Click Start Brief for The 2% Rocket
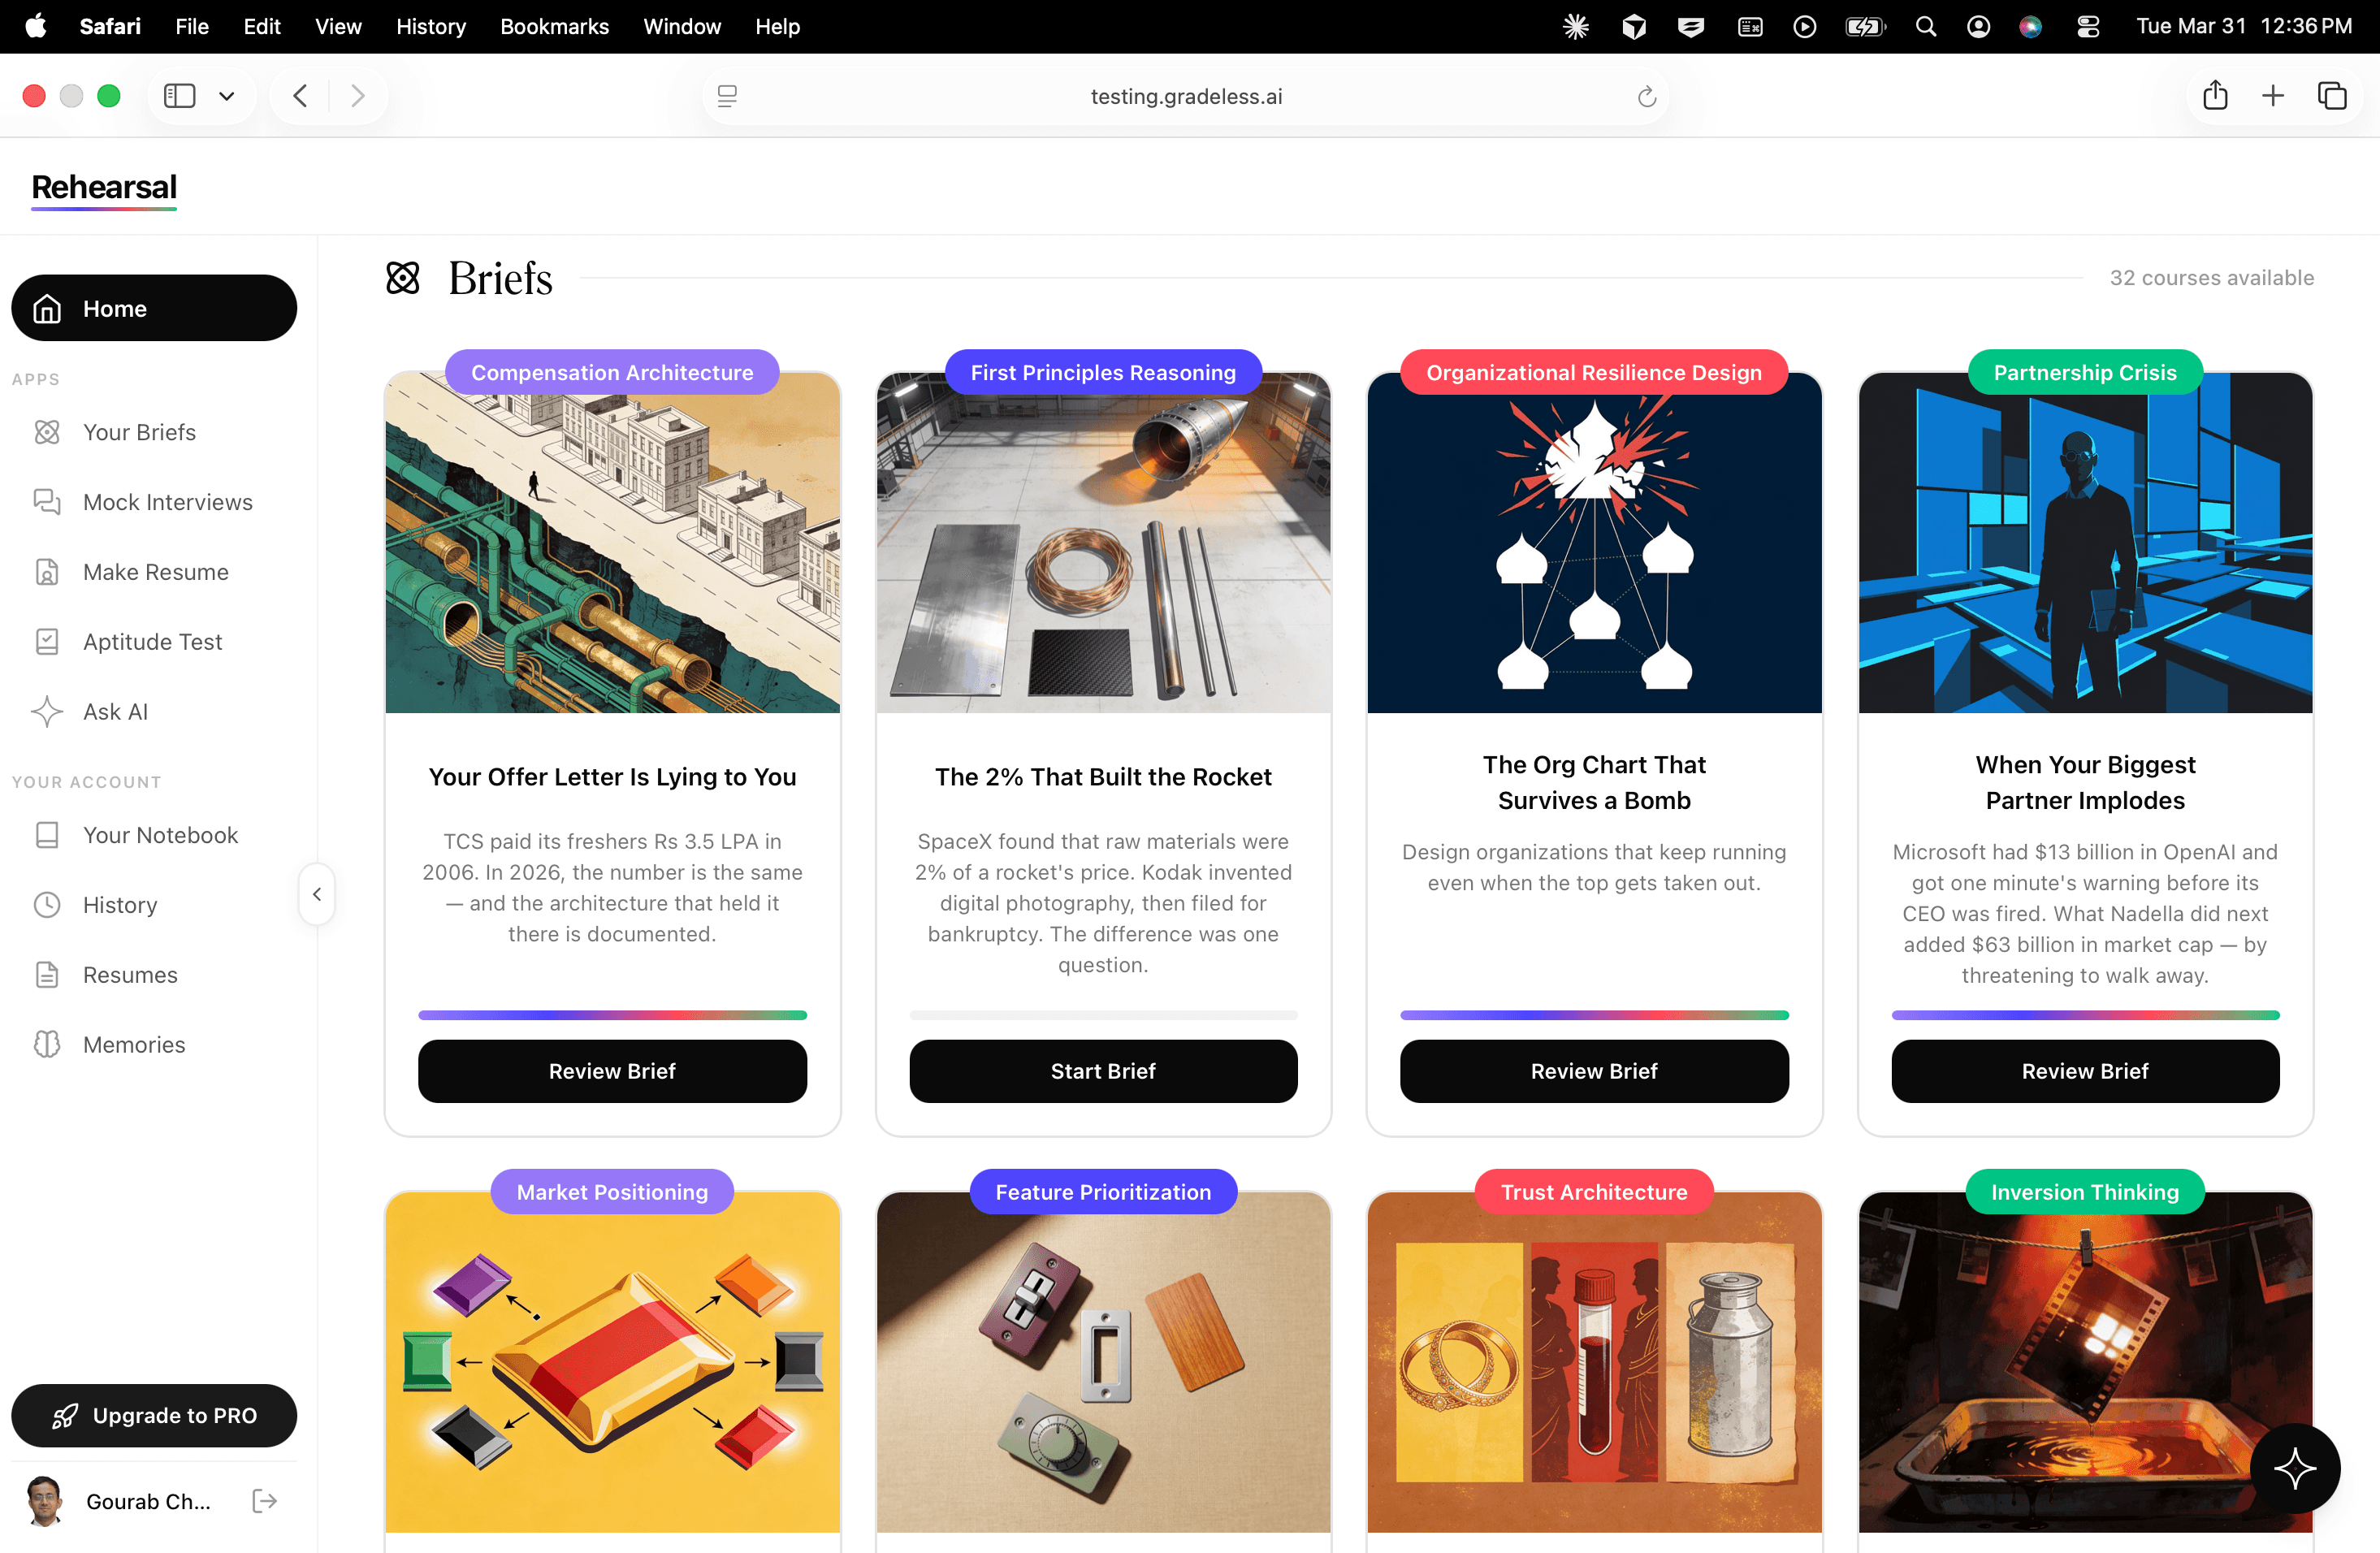 [x=1103, y=1071]
